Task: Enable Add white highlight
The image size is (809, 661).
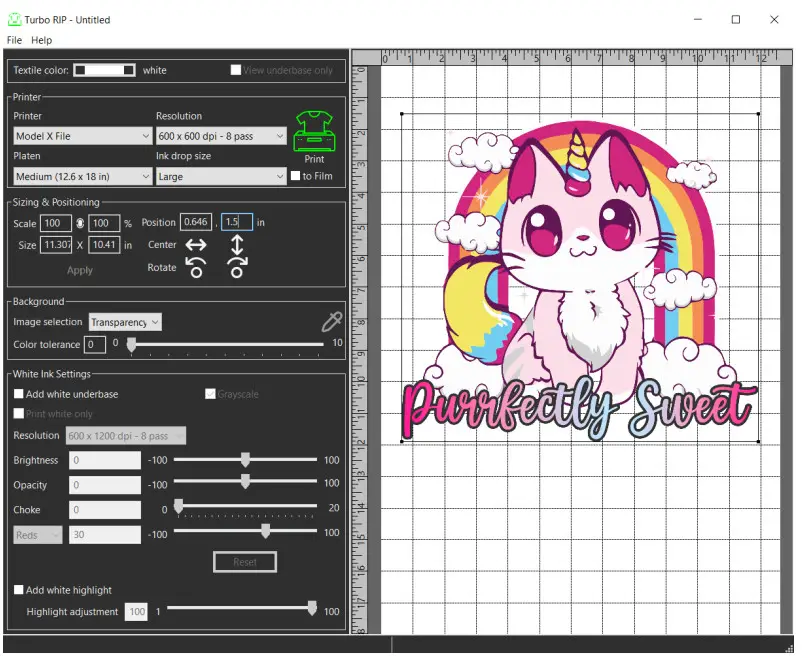Action: (19, 589)
